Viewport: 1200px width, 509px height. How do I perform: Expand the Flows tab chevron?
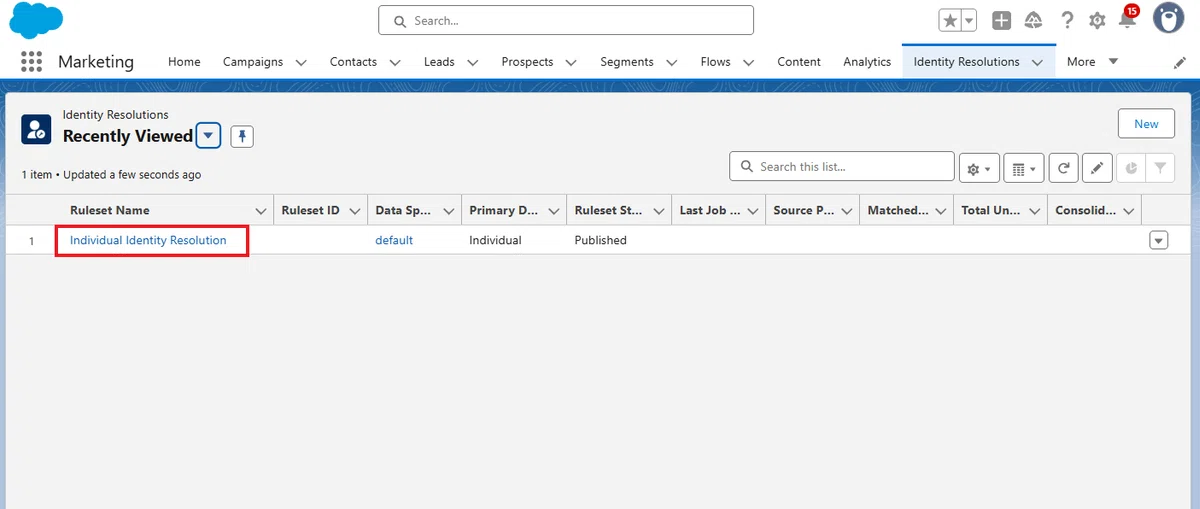coord(748,62)
